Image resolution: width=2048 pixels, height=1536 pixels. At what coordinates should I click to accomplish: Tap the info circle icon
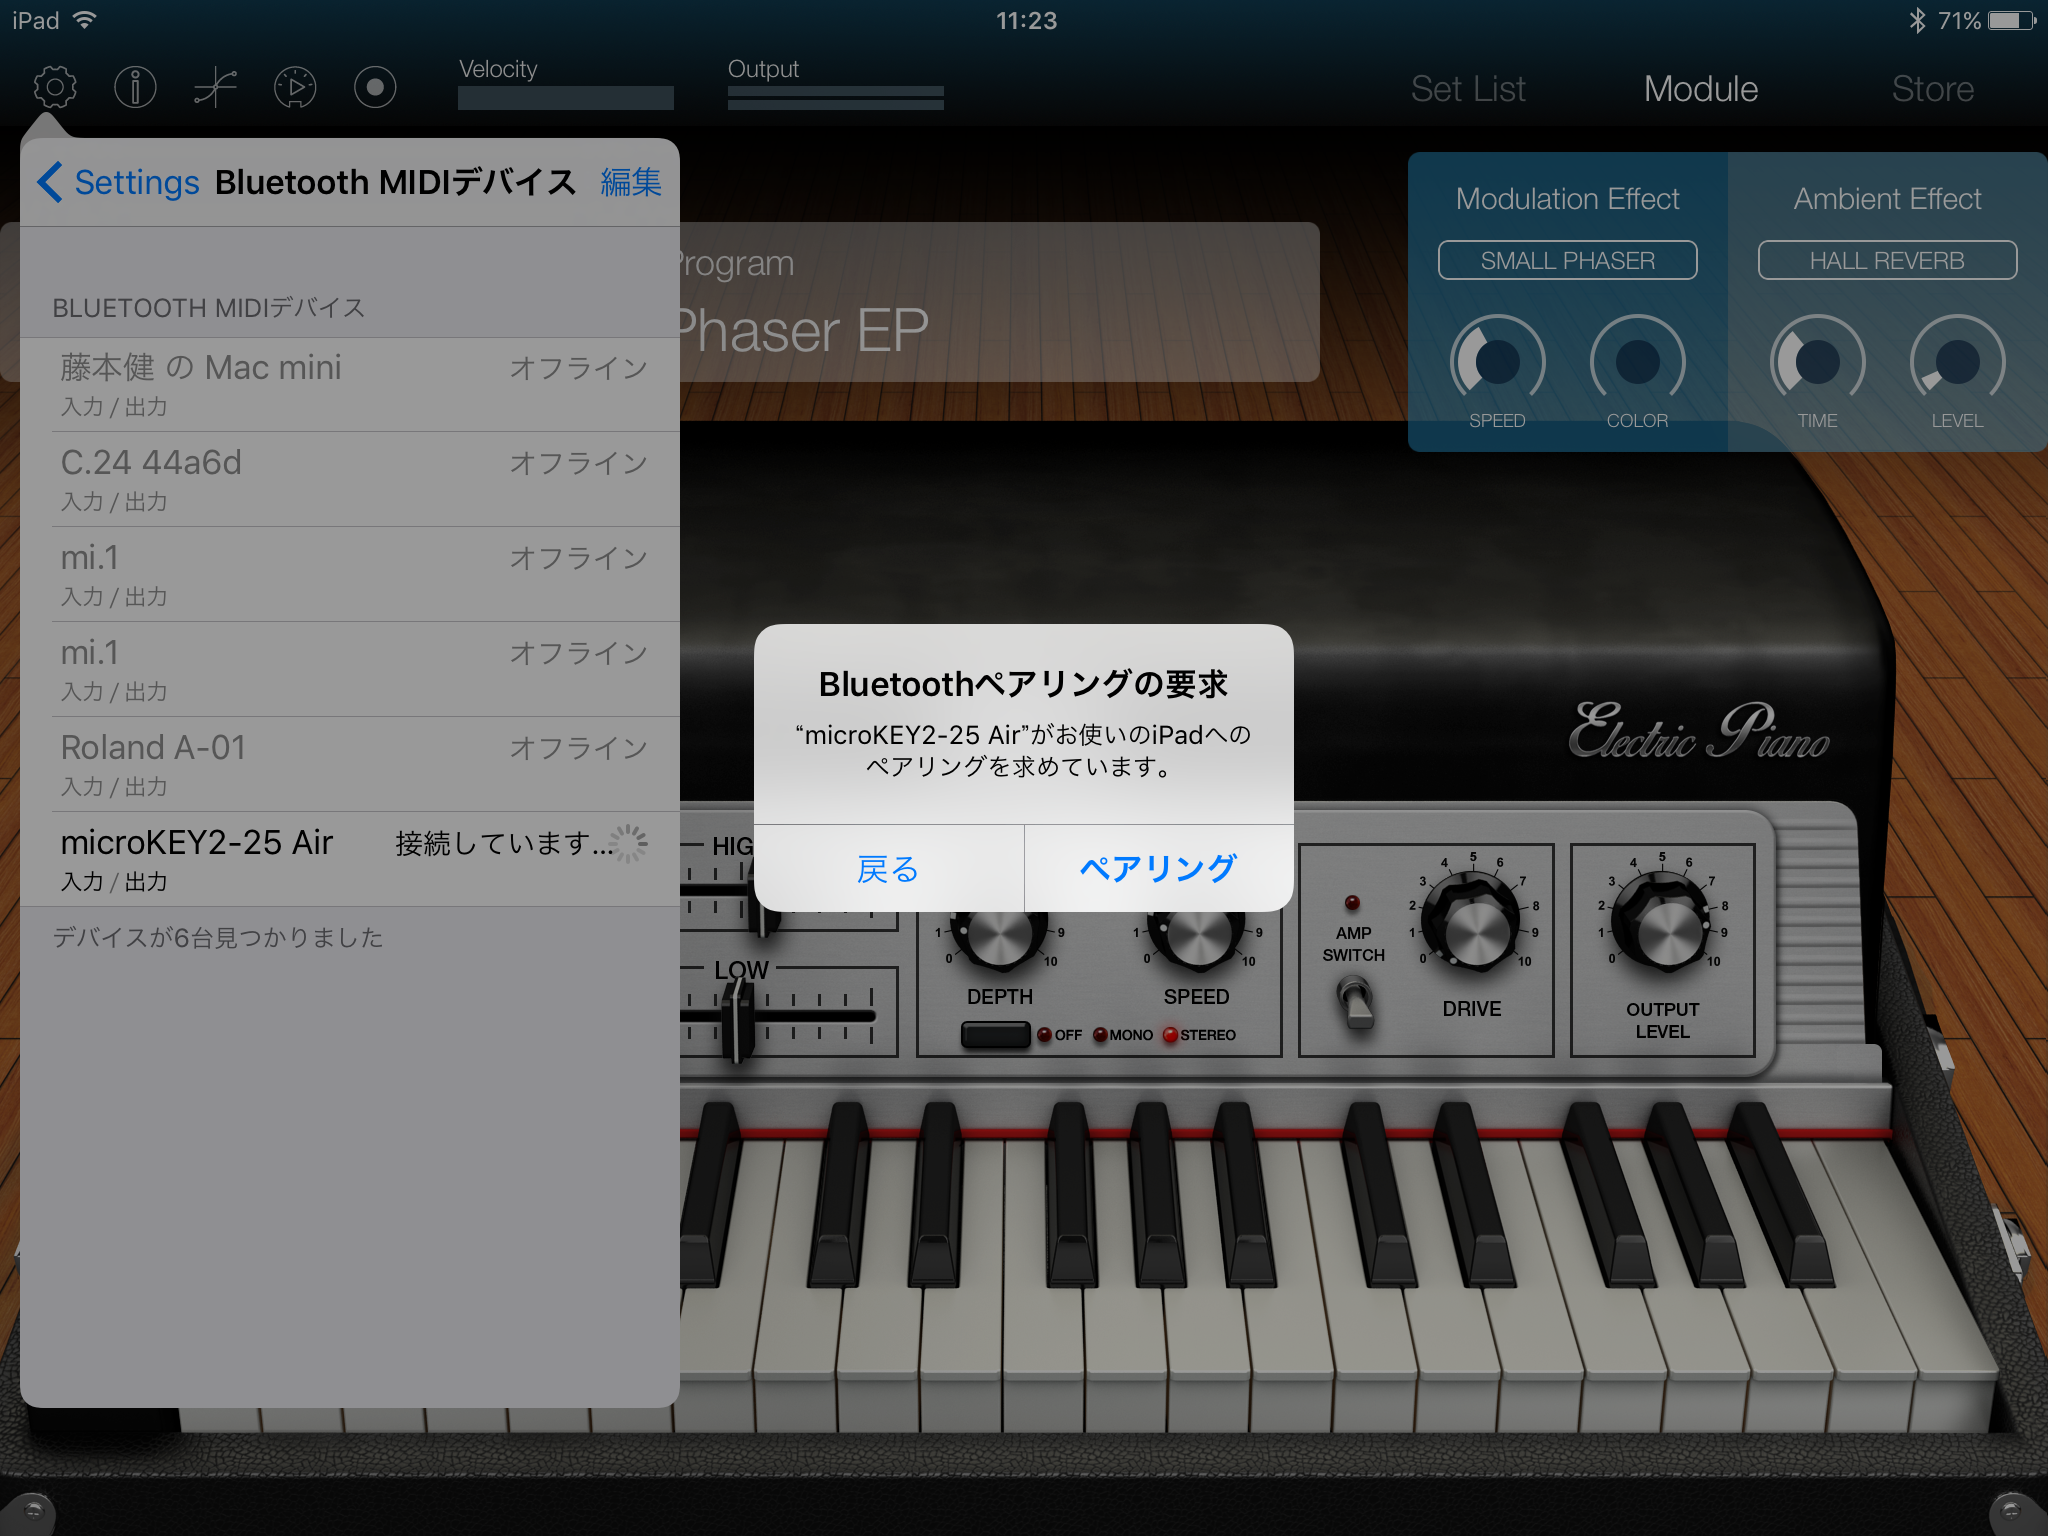tap(135, 88)
